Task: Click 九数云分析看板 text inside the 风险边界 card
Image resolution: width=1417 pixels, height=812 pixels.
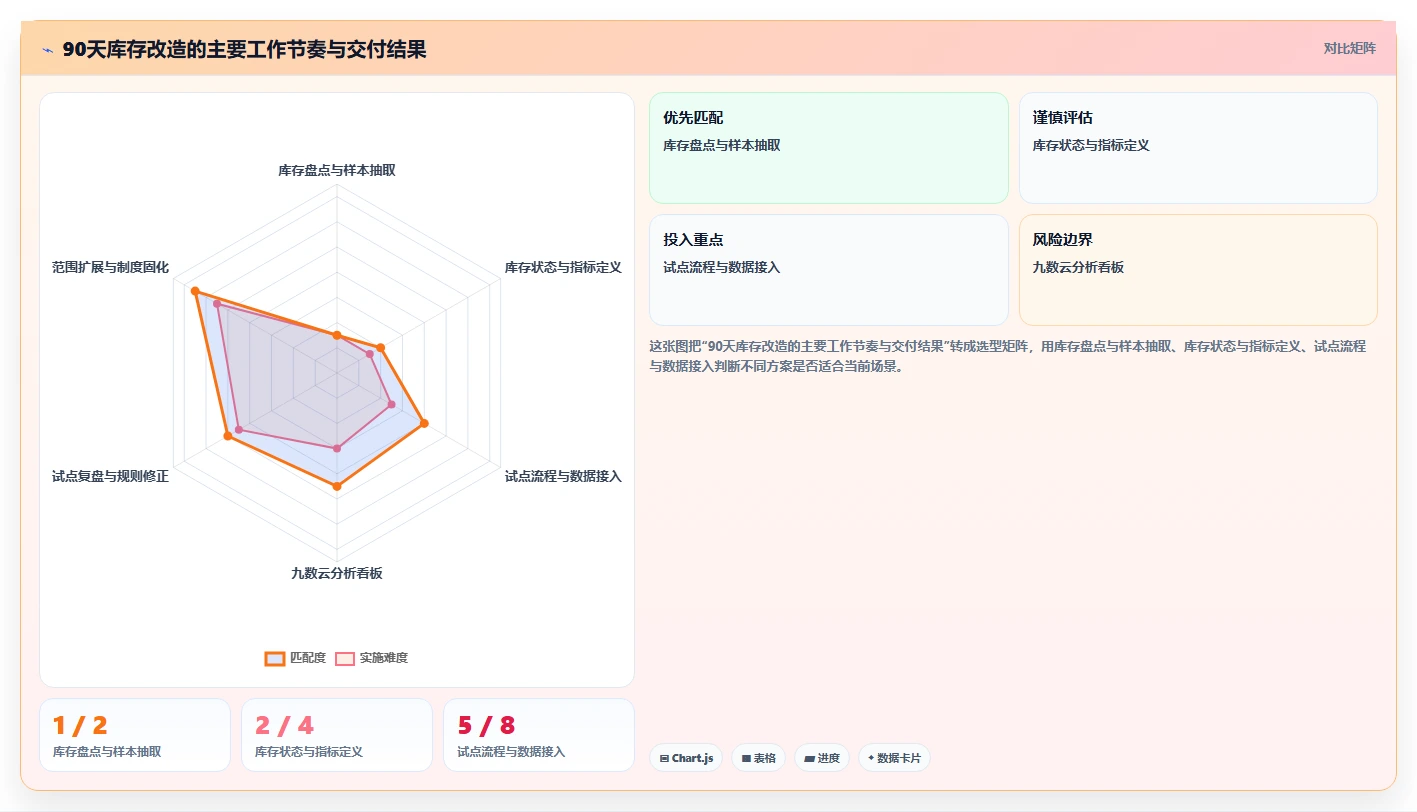Action: click(x=1078, y=267)
